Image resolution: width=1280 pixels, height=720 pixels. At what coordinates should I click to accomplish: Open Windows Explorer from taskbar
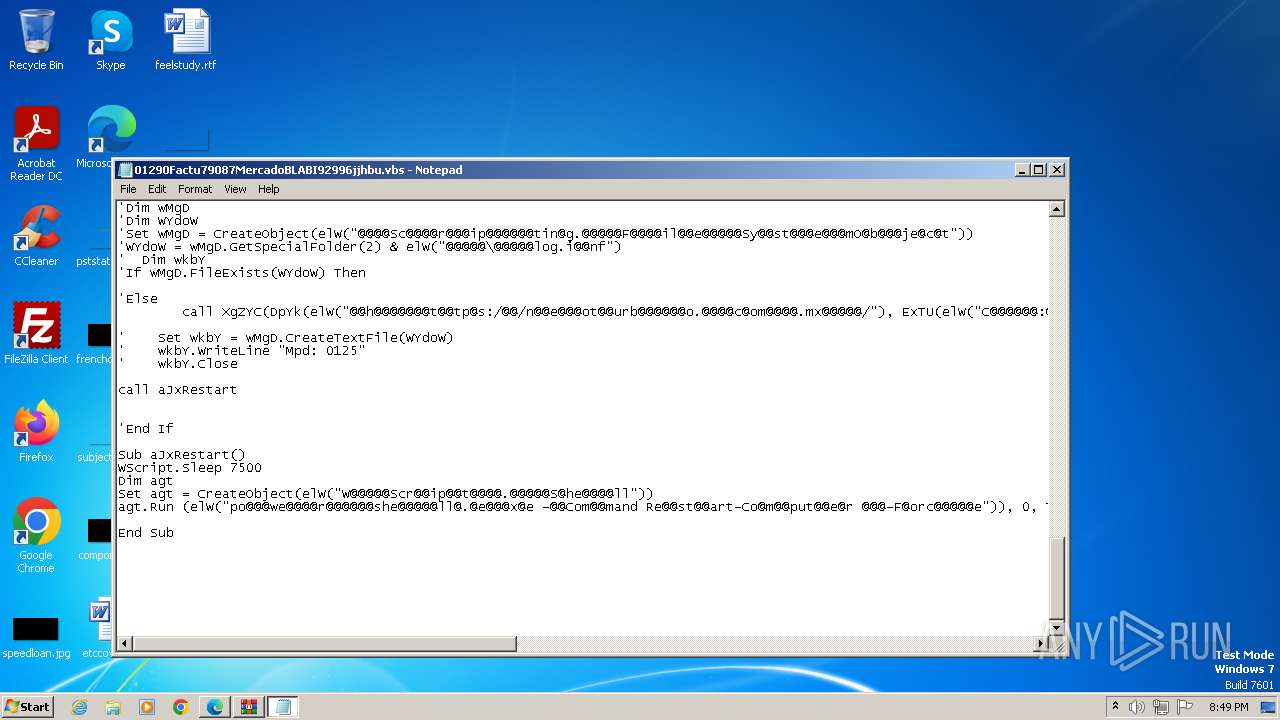tap(113, 707)
